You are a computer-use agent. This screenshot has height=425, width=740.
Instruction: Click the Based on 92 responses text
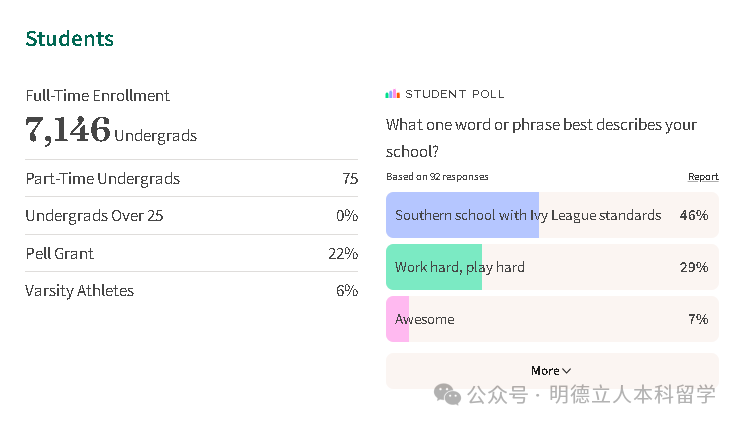click(437, 177)
